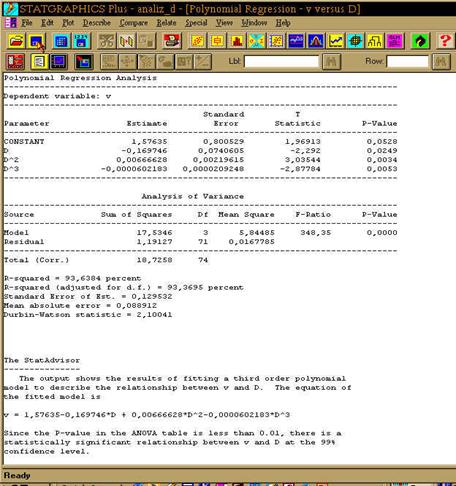Click the CONSTANT estimate value 1,57635

pyautogui.click(x=149, y=141)
